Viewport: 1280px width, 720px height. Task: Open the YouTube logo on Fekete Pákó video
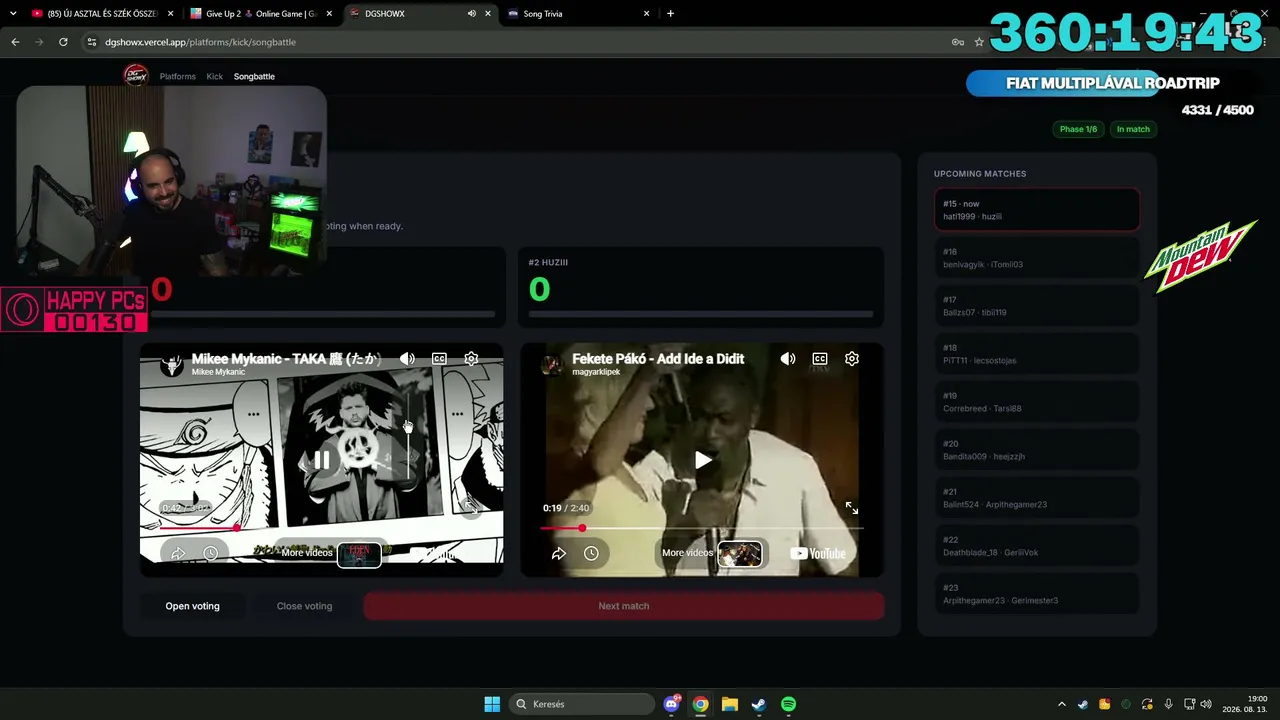coord(818,553)
